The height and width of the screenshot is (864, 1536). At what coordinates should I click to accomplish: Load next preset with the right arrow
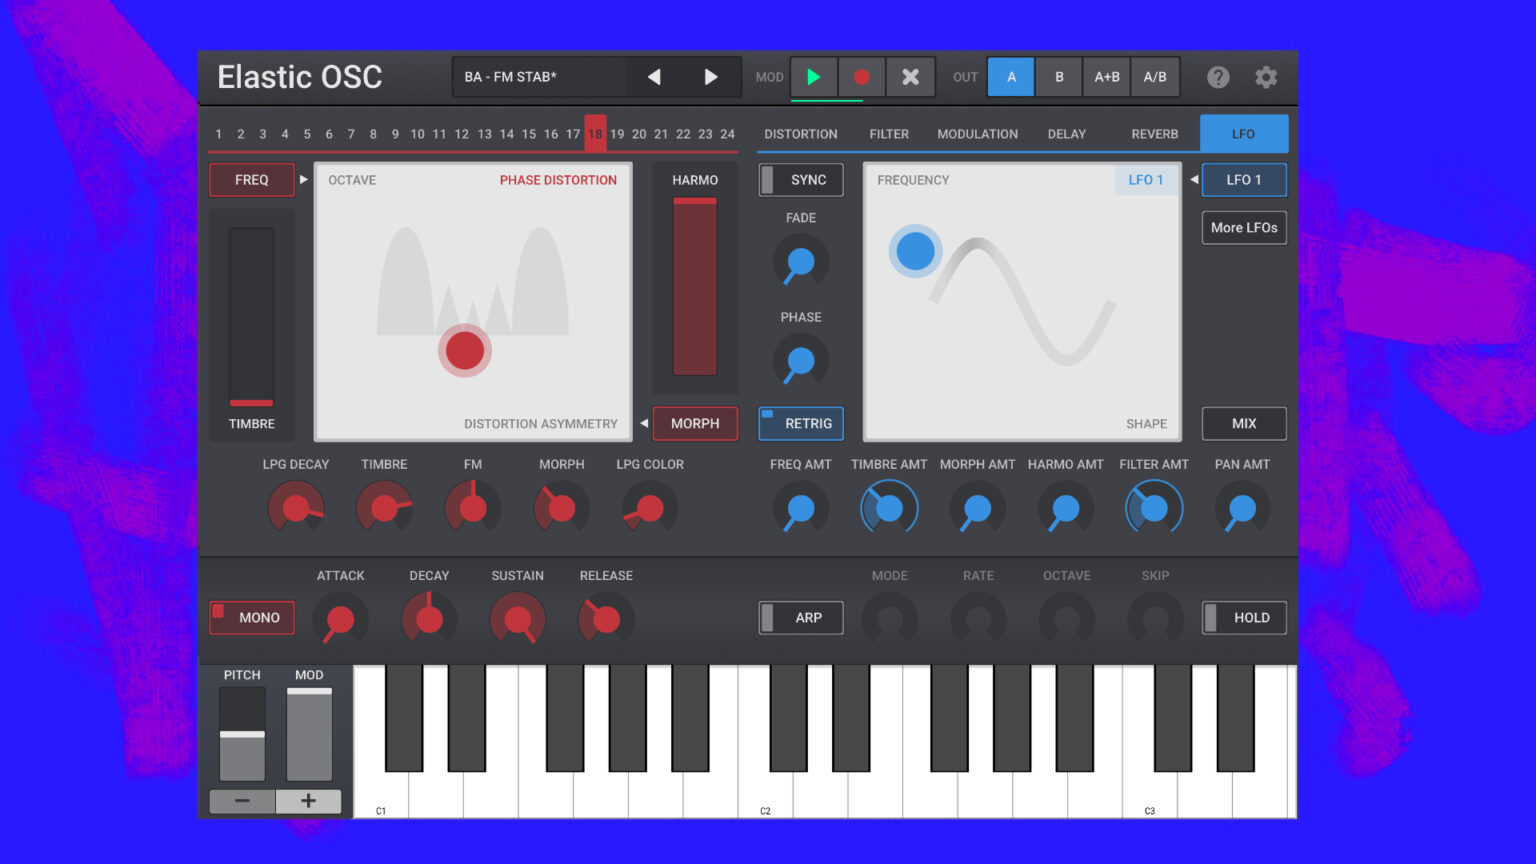pos(711,76)
